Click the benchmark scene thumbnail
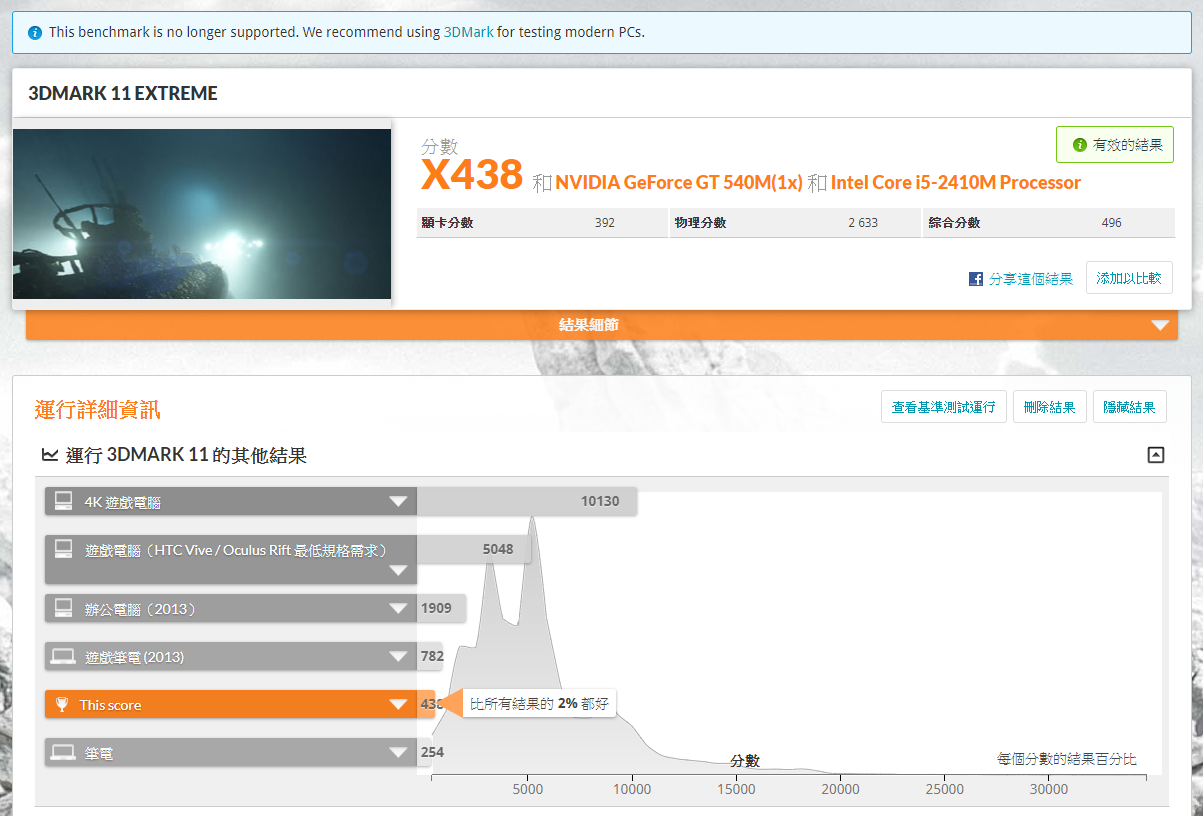 pyautogui.click(x=202, y=214)
